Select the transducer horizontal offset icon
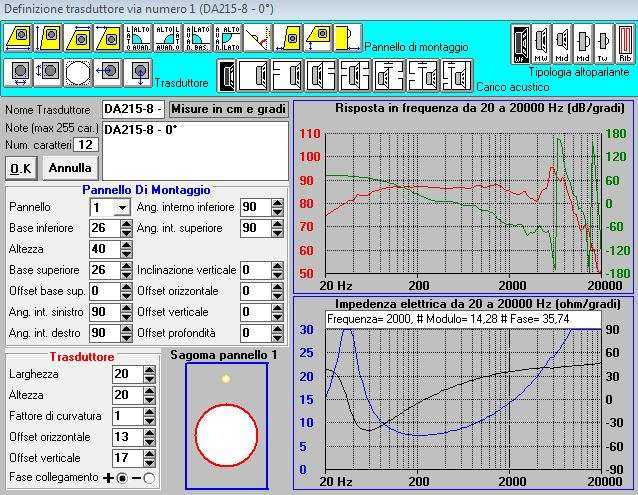 pos(108,73)
